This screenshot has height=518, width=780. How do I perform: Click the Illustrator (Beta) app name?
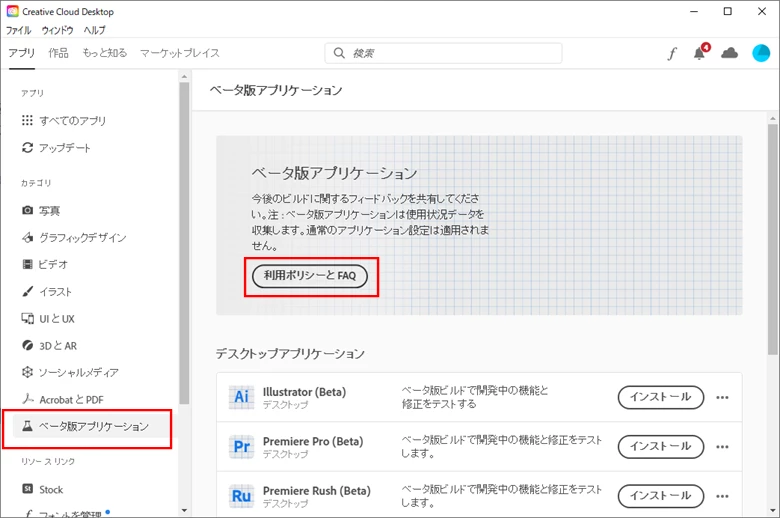(x=304, y=392)
